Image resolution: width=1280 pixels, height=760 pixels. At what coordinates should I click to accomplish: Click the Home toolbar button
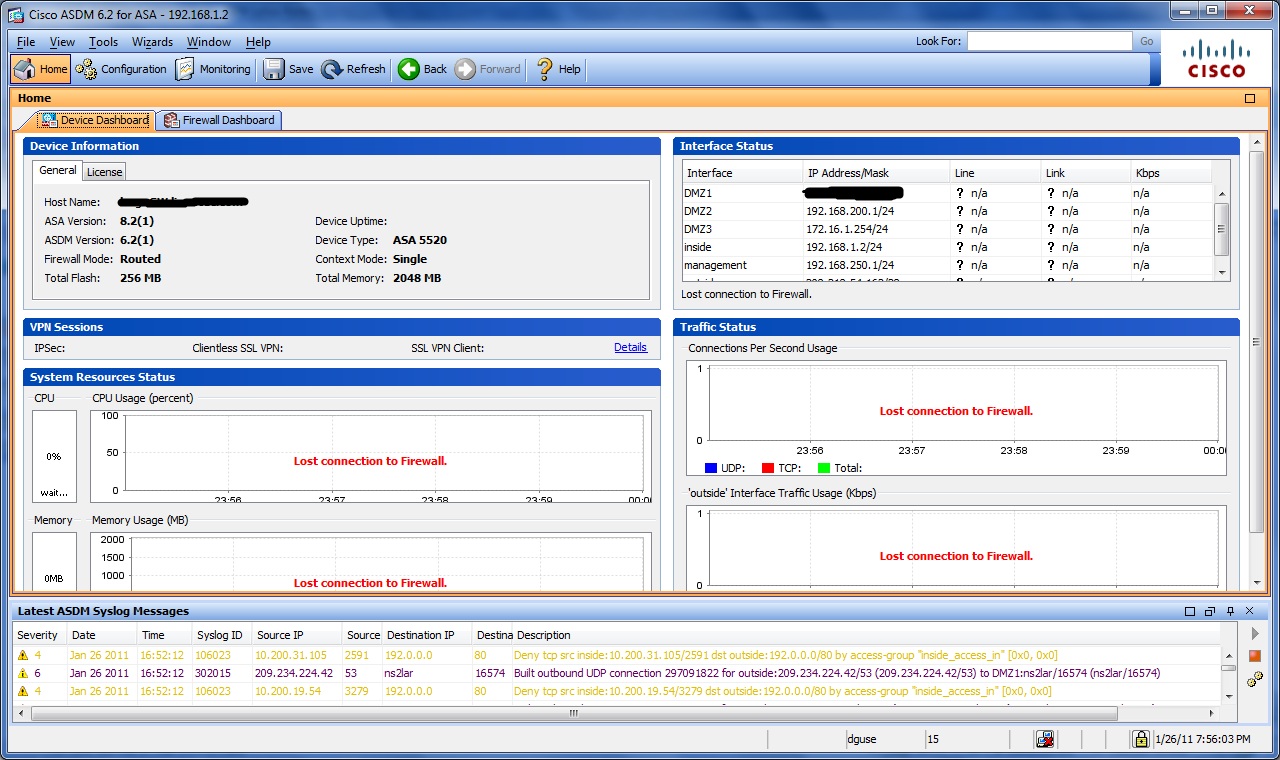[41, 69]
